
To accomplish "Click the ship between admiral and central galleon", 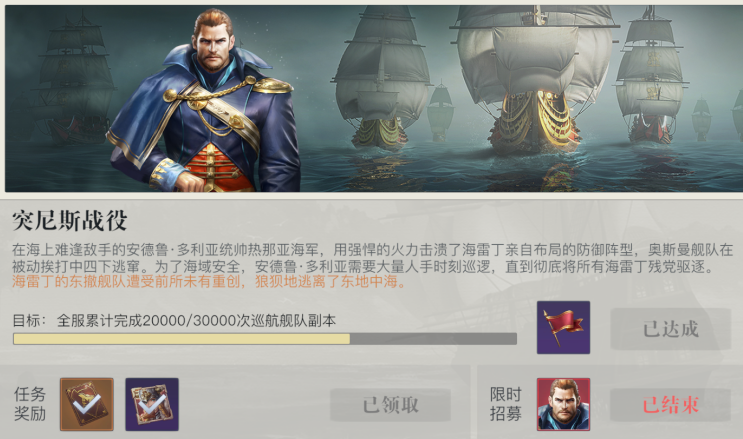I will pyautogui.click(x=381, y=78).
